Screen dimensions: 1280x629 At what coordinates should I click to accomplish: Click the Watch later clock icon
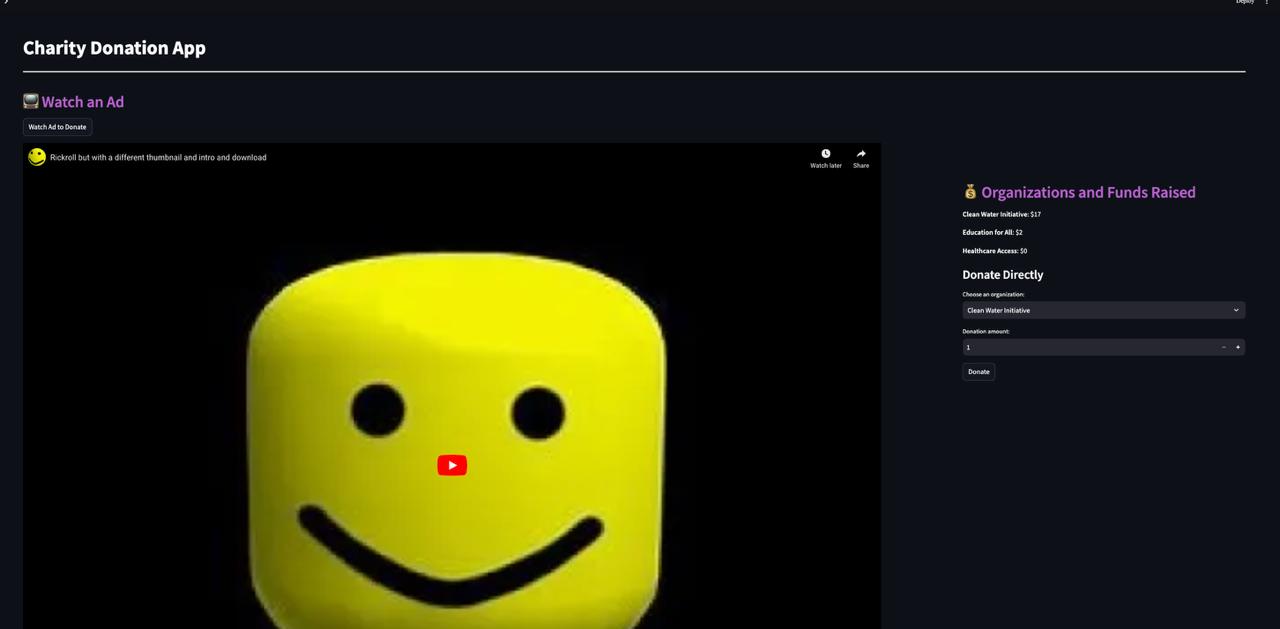click(x=826, y=154)
